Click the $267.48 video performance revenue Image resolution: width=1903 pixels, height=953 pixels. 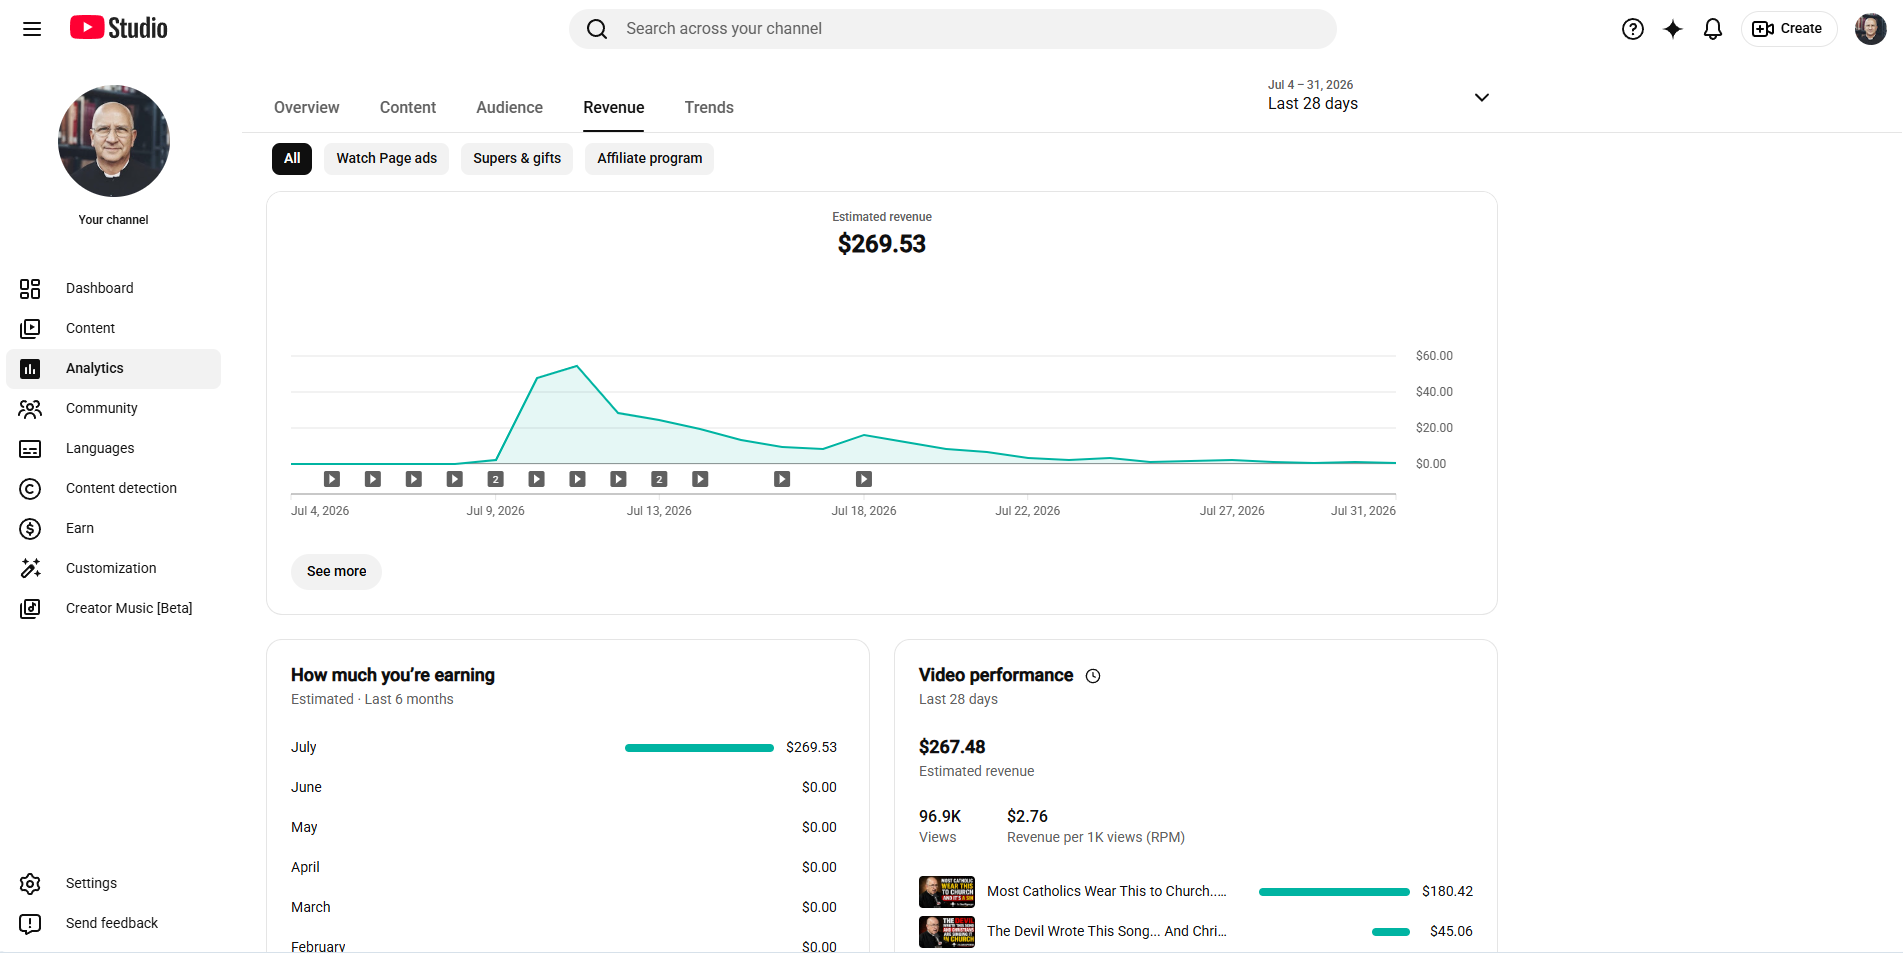pos(952,747)
